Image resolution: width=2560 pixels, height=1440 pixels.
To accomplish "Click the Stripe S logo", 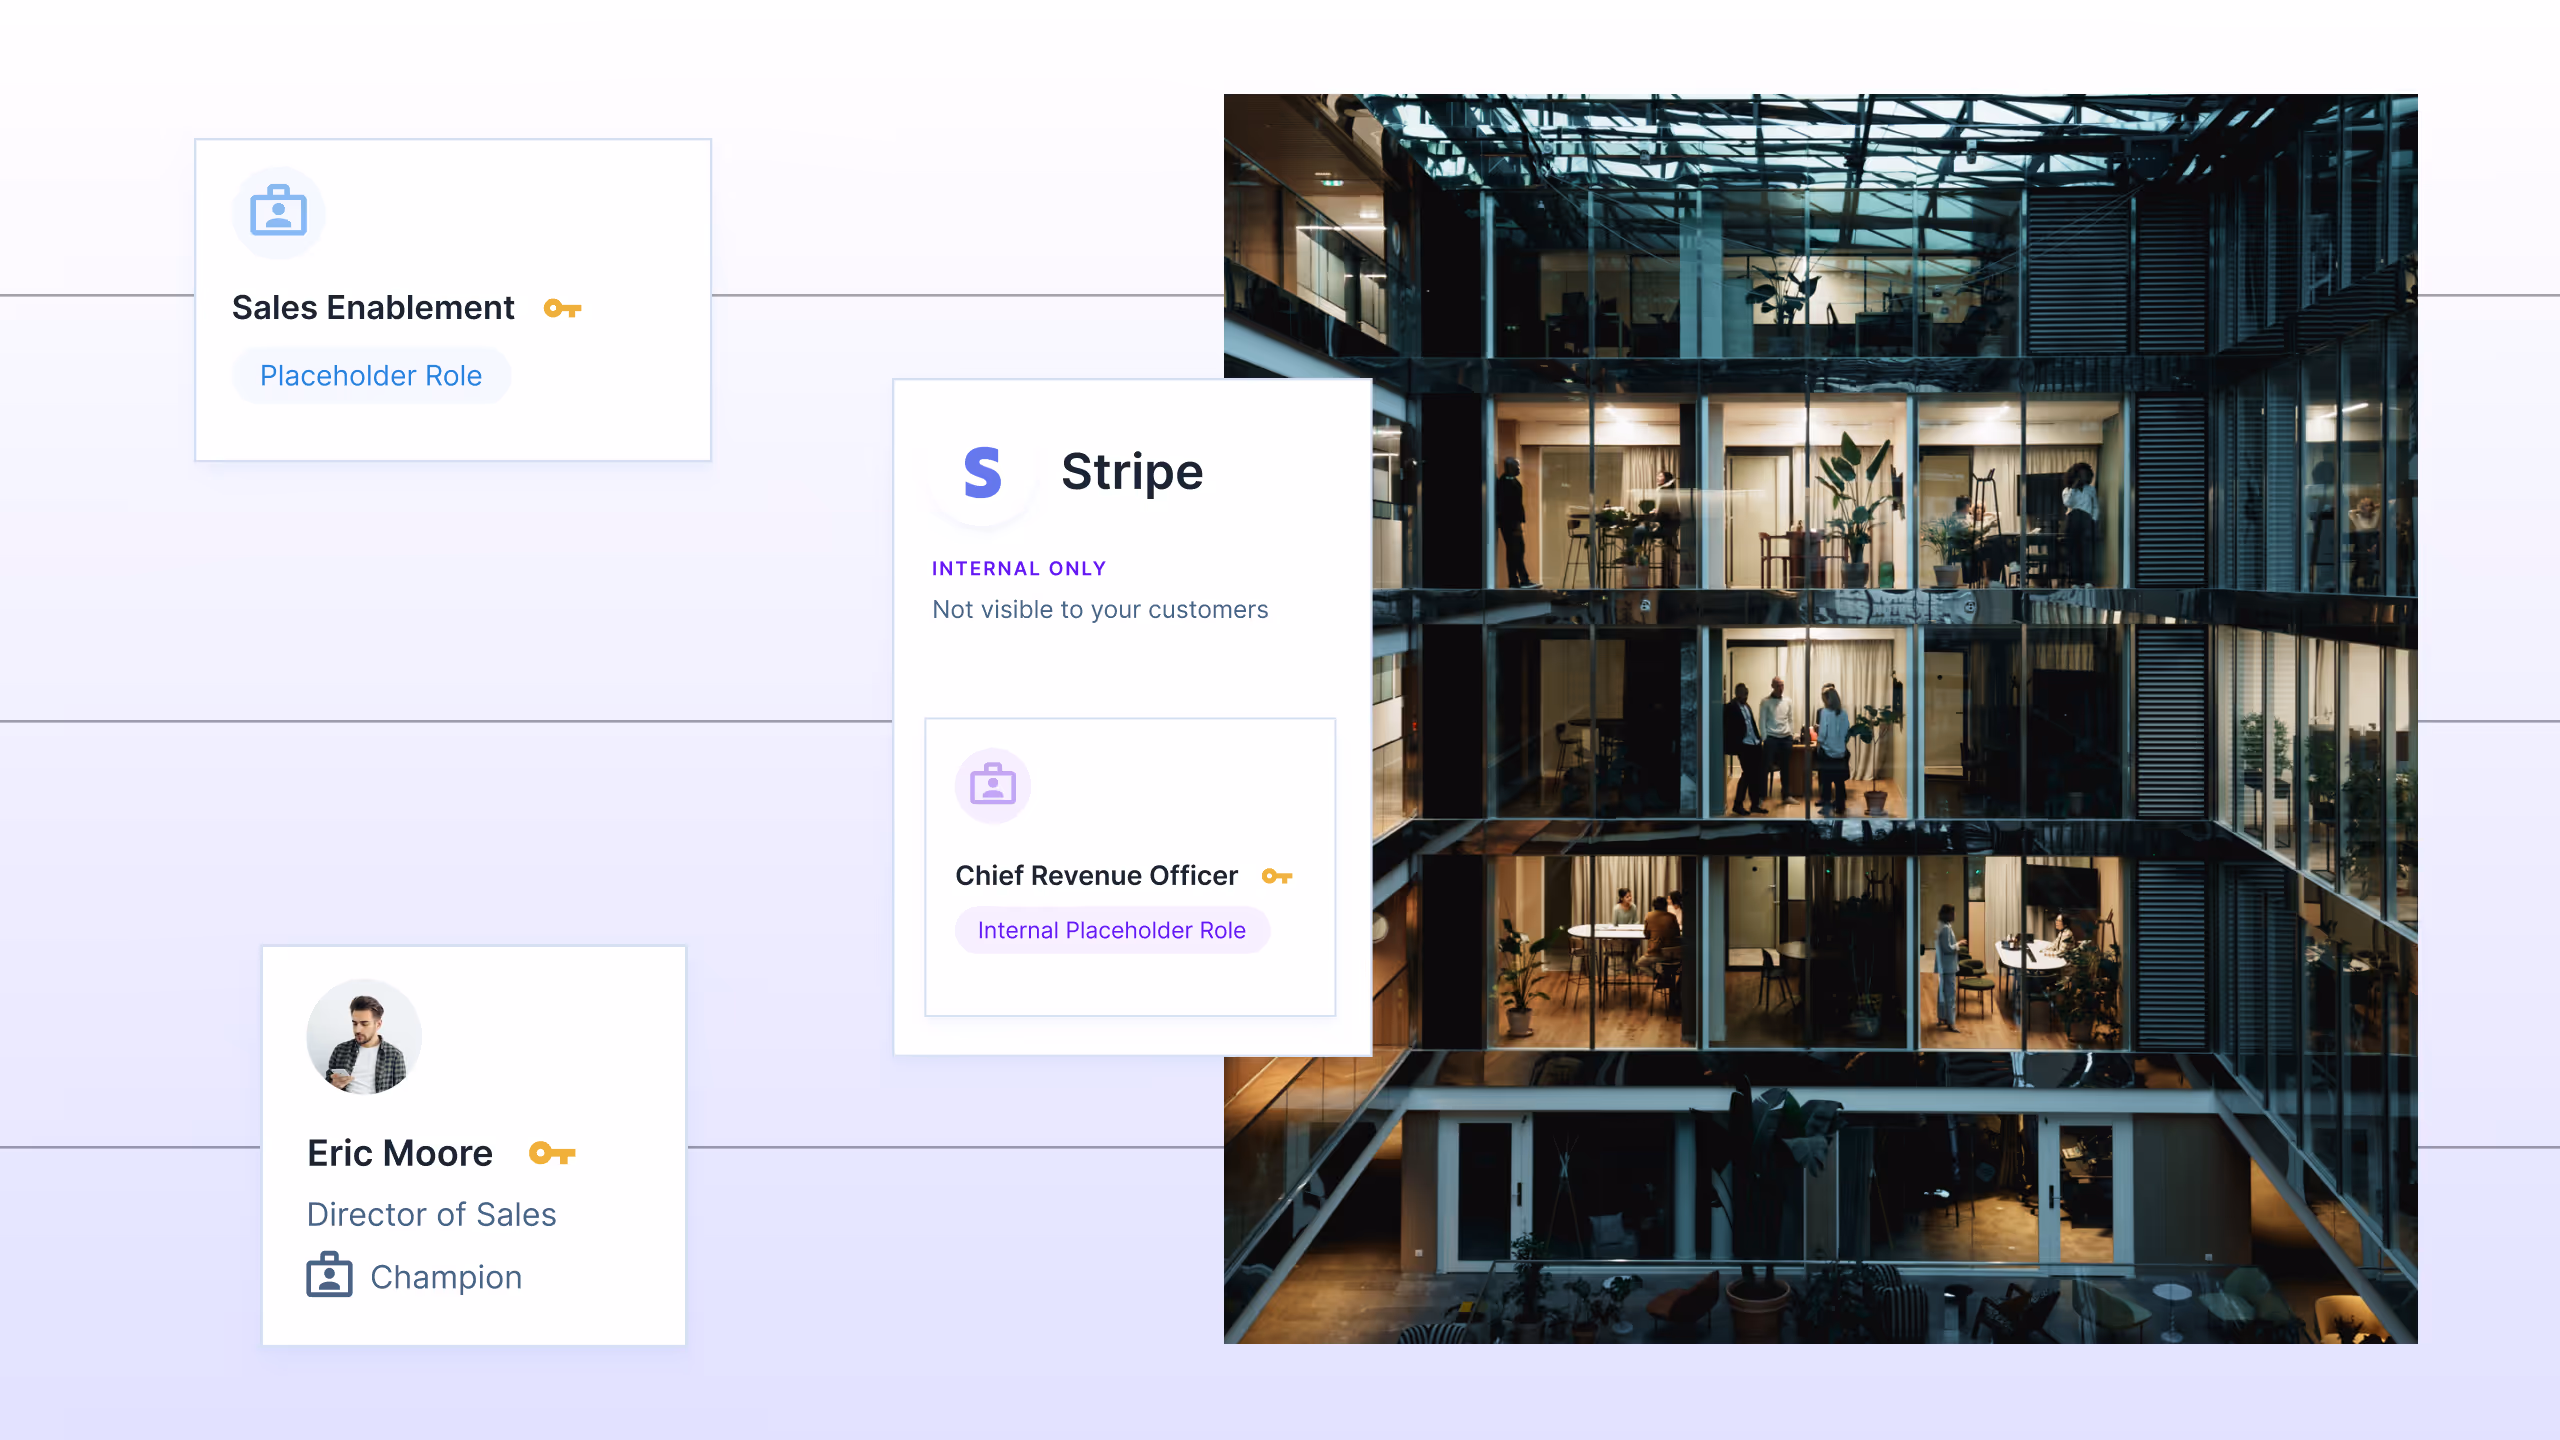I will click(982, 472).
